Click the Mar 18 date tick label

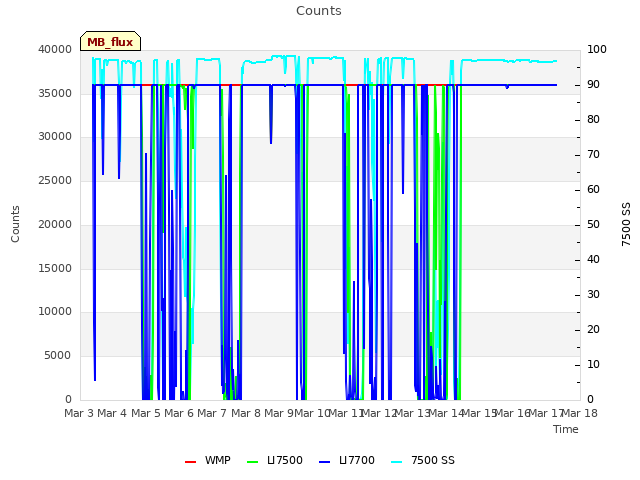pyautogui.click(x=580, y=413)
